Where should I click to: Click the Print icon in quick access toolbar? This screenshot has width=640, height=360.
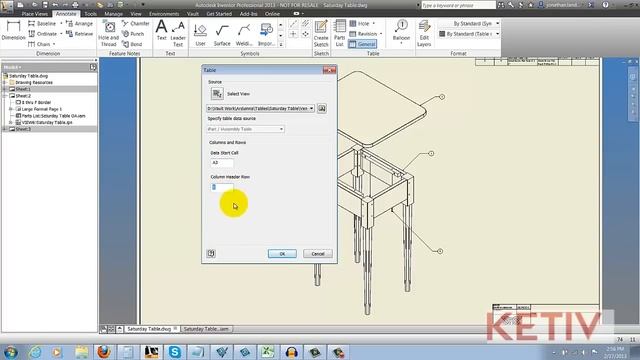pyautogui.click(x=75, y=5)
